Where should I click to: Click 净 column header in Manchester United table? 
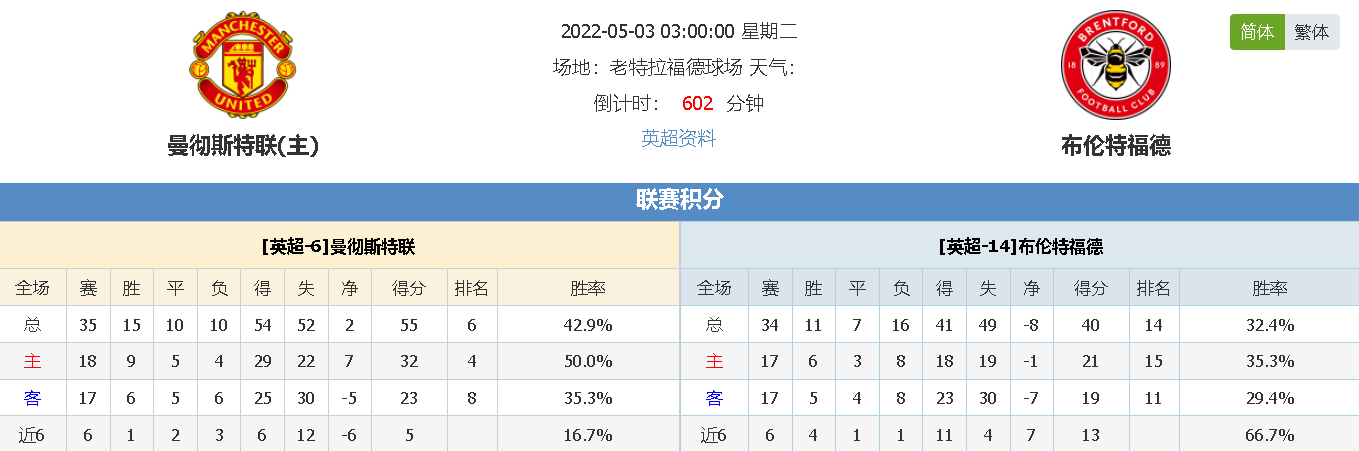pos(350,288)
